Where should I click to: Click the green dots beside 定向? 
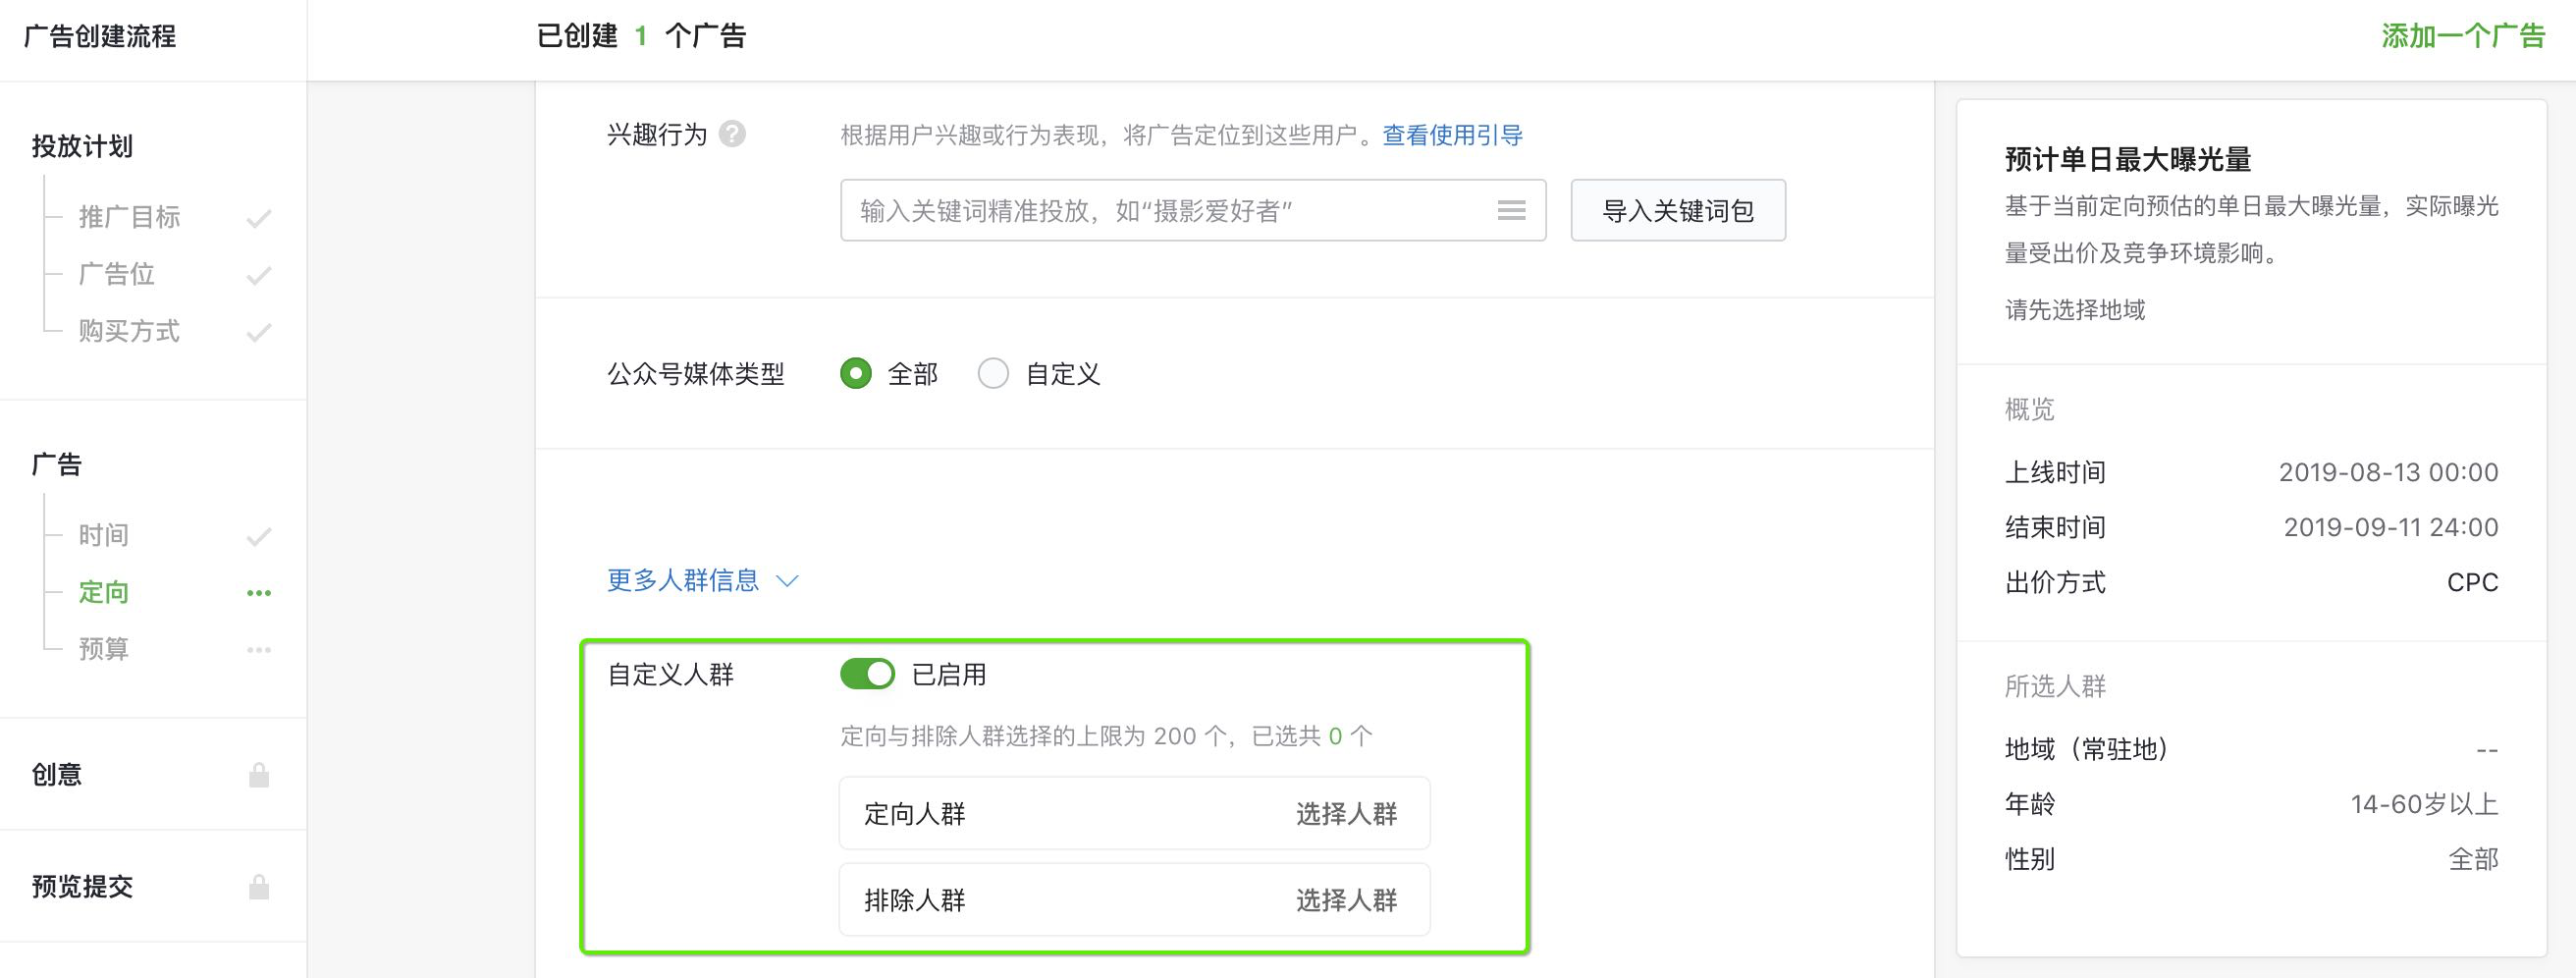pos(259,593)
